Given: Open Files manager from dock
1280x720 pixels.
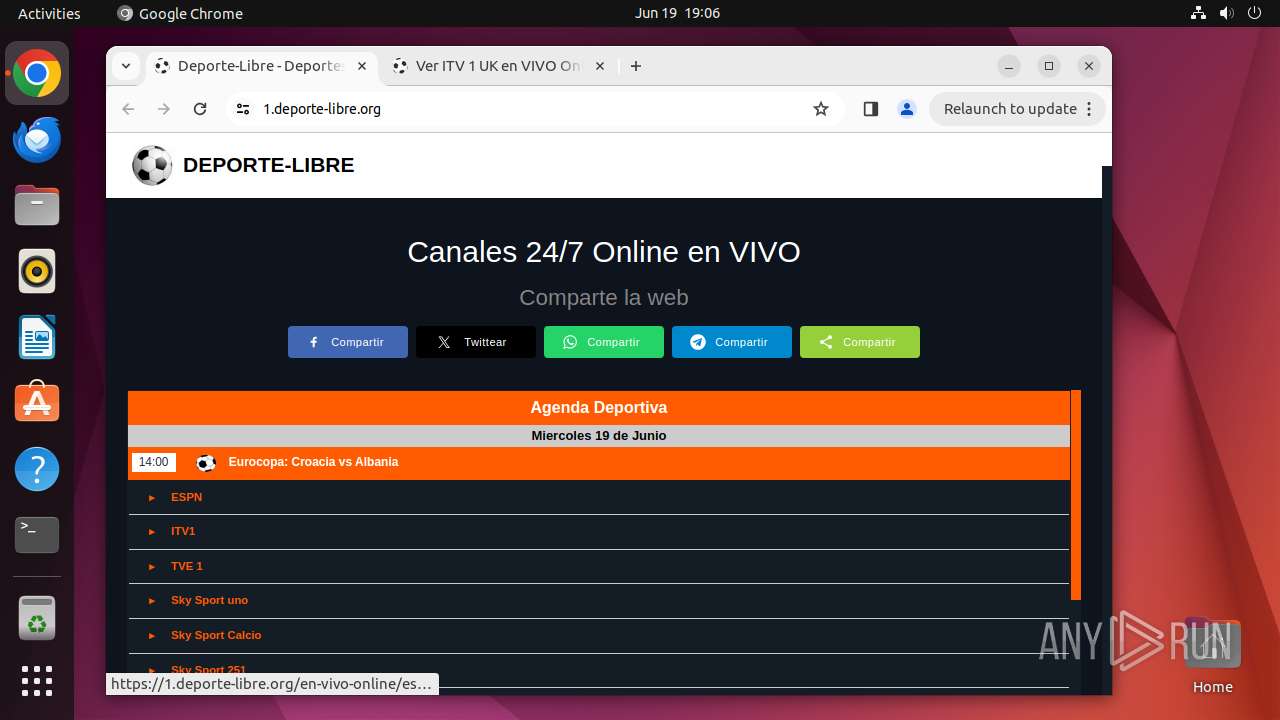Looking at the screenshot, I should pos(37,206).
